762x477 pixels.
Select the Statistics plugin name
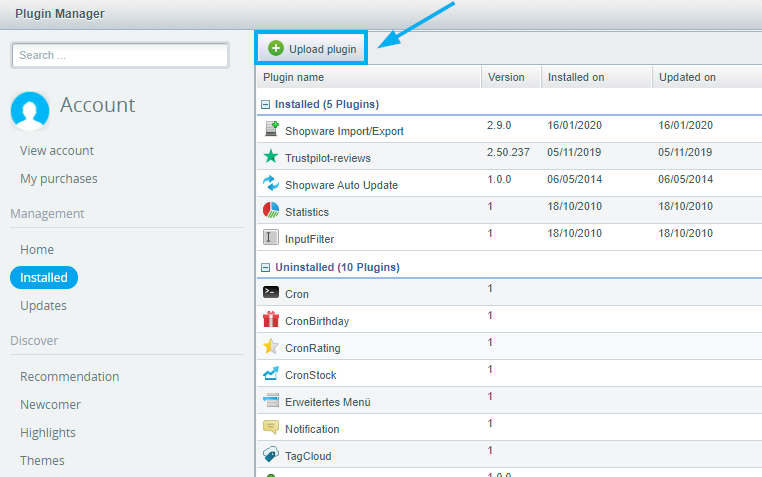click(x=307, y=212)
